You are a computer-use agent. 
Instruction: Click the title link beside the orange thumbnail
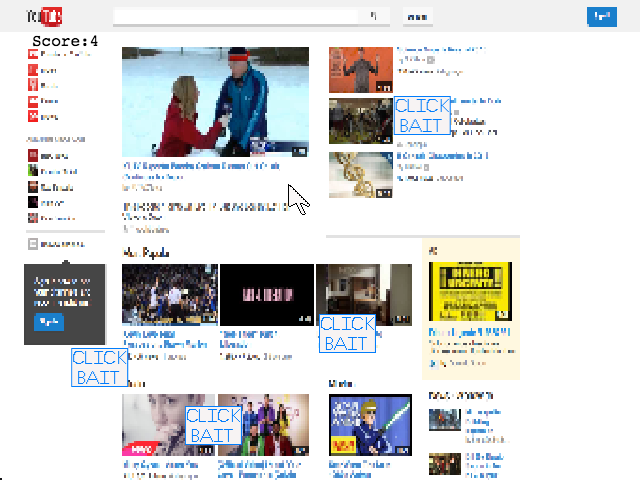tap(441, 49)
